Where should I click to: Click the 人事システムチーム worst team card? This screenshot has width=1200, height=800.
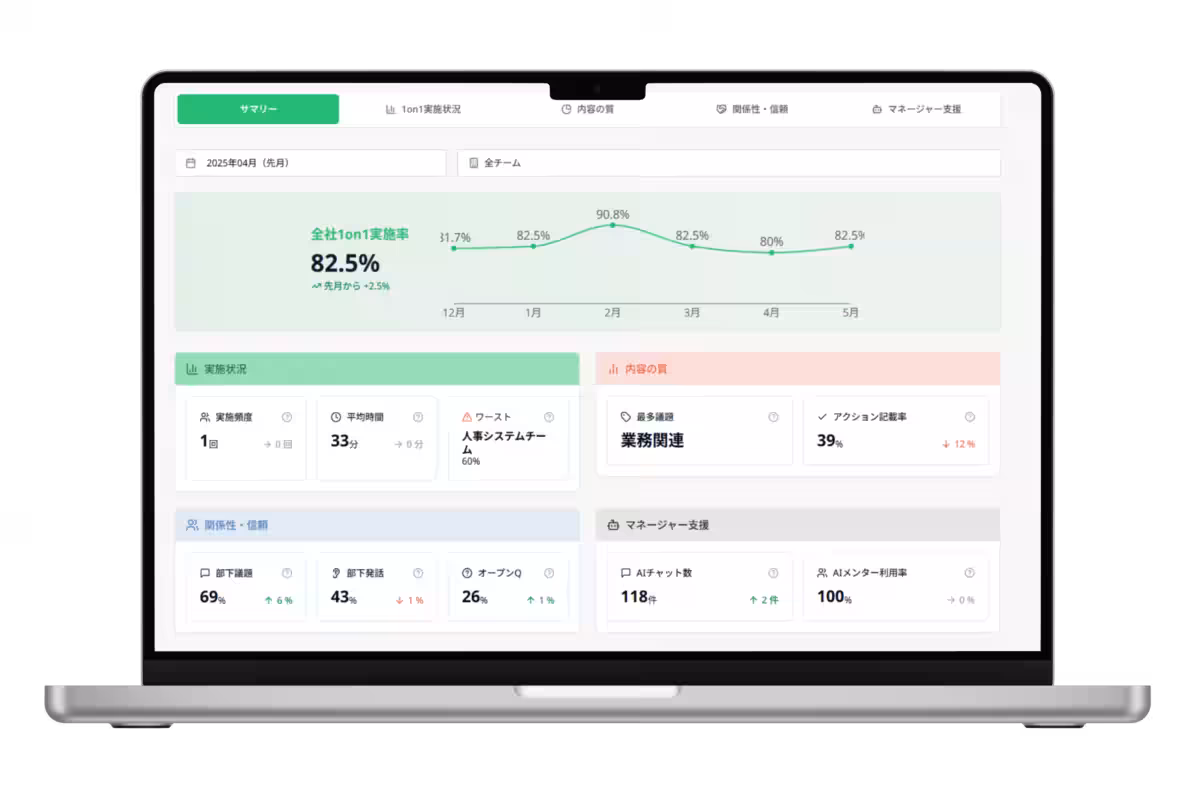508,444
